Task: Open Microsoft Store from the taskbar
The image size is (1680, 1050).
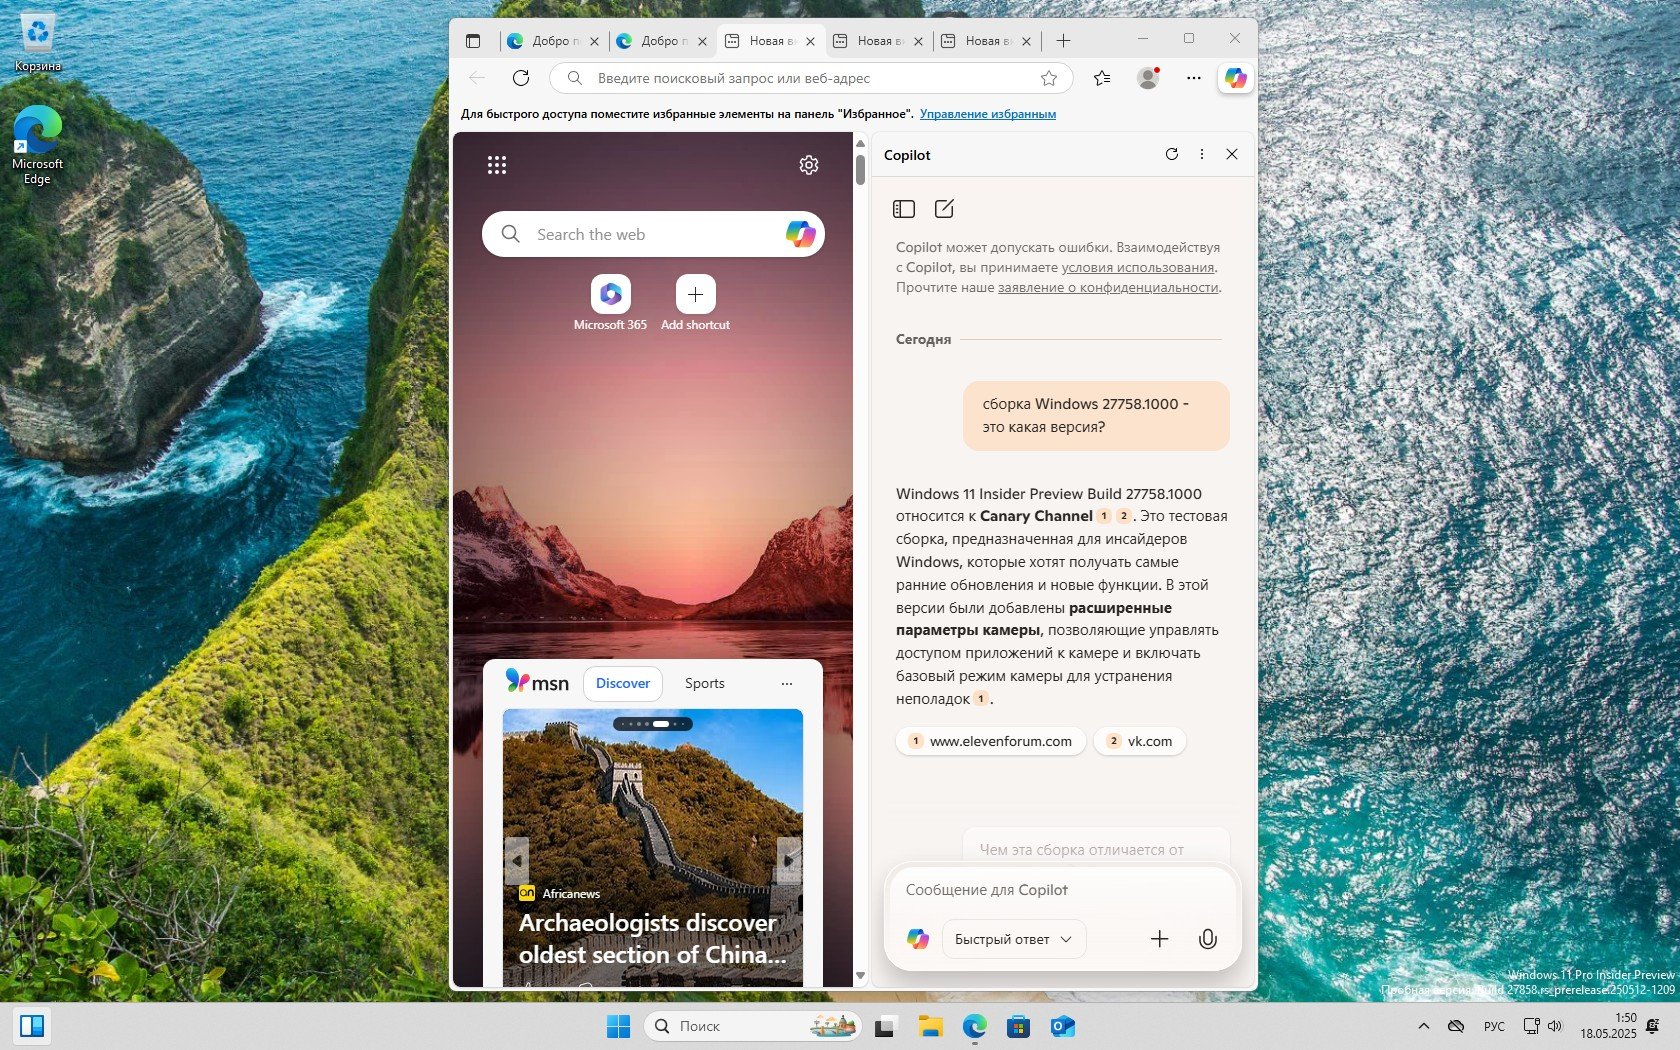Action: click(x=1018, y=1026)
